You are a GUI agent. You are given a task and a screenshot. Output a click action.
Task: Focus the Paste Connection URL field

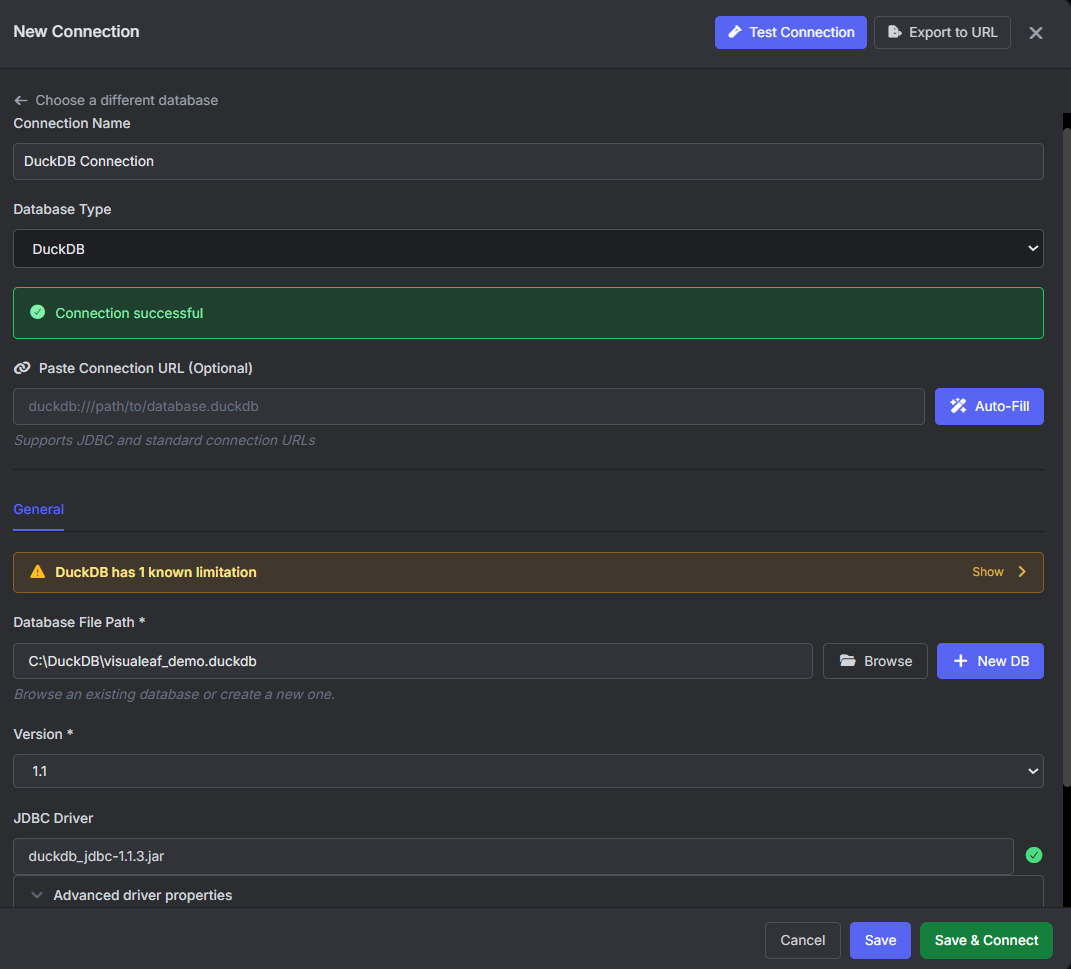pos(469,406)
